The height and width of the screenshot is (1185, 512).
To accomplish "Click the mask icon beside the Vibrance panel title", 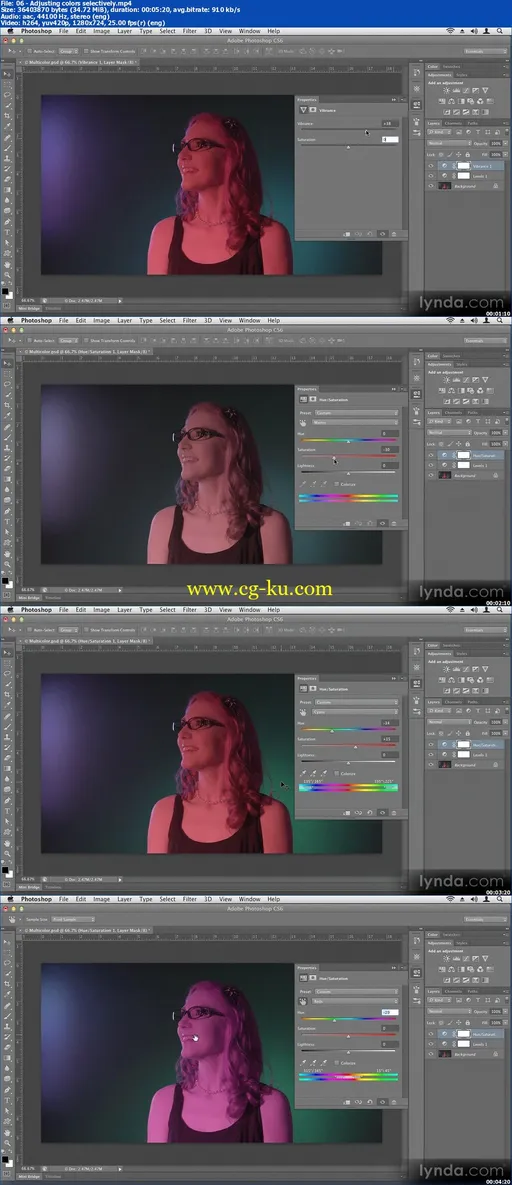I will pyautogui.click(x=314, y=110).
